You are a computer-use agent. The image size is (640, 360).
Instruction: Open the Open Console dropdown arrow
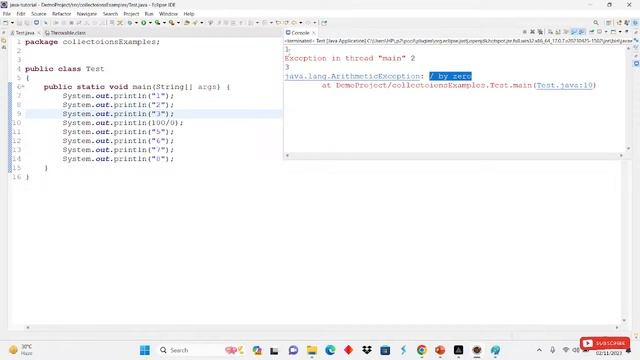click(x=620, y=32)
